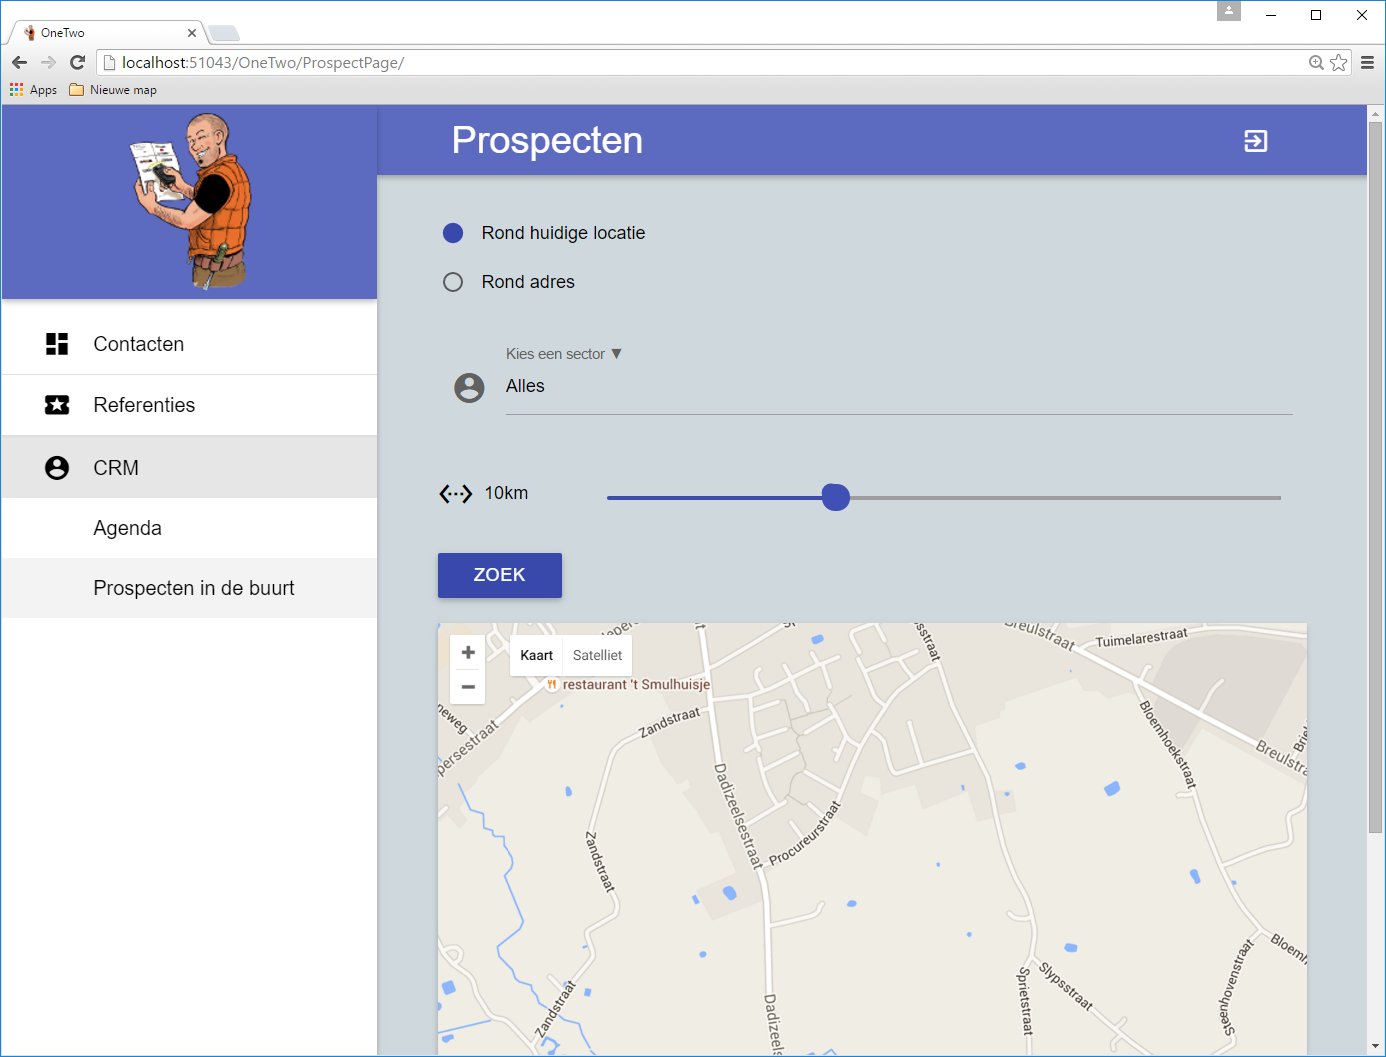Screen dimensions: 1386x1057
Task: Open the Chrome hamburger menu
Action: pyautogui.click(x=1367, y=62)
